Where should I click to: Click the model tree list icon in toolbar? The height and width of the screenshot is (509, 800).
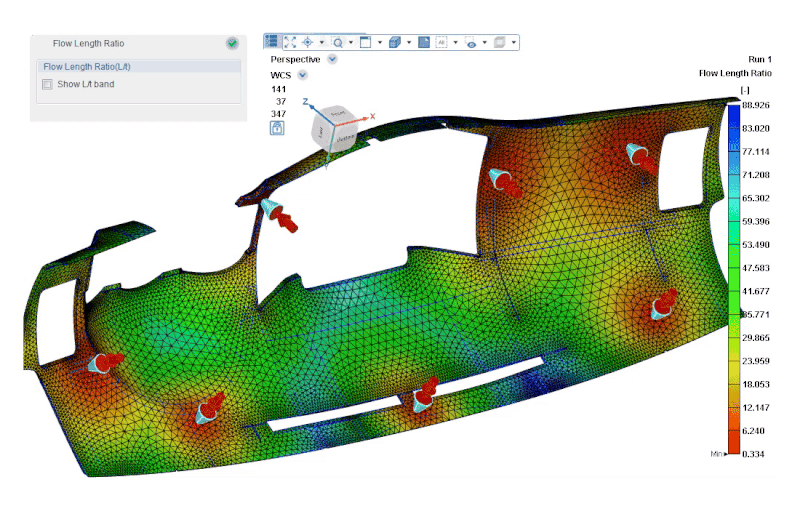point(272,42)
